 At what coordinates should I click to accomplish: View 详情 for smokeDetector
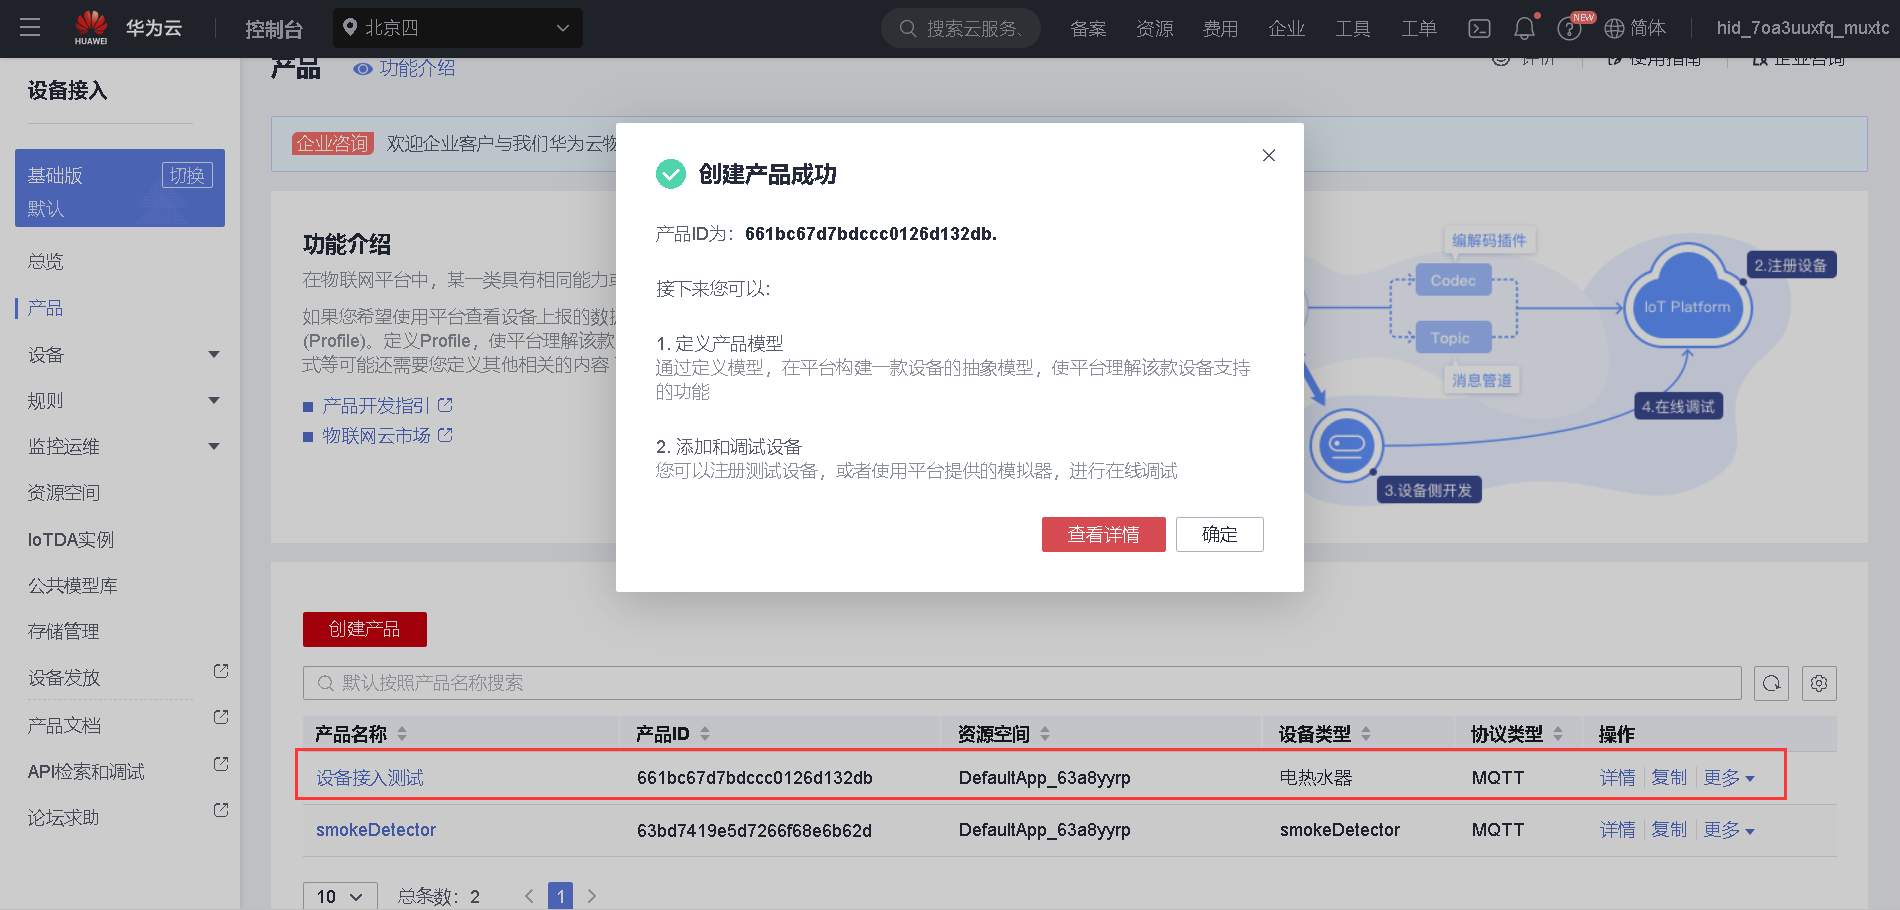1618,830
